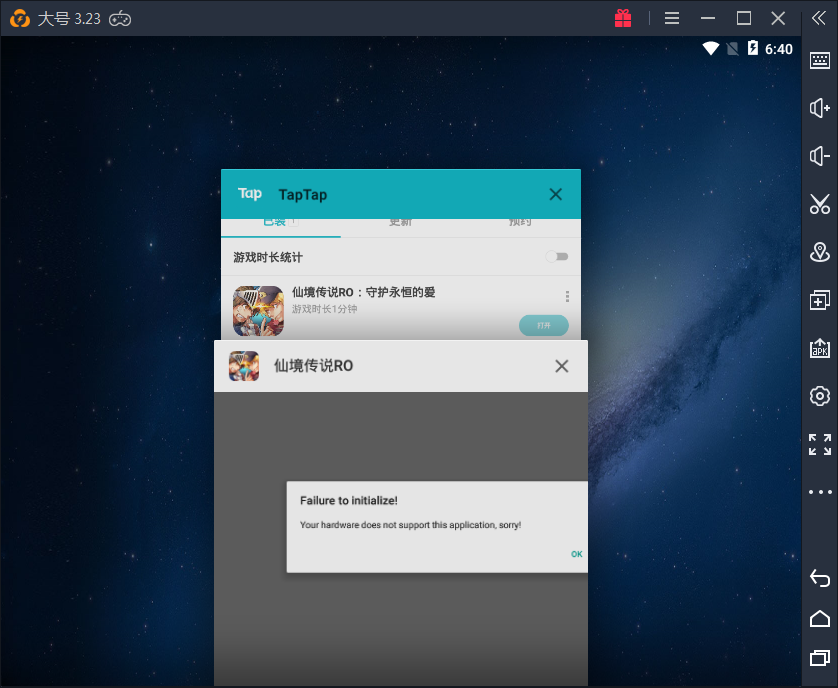
Task: Toggle fullscreen mode in sidebar
Action: (820, 444)
